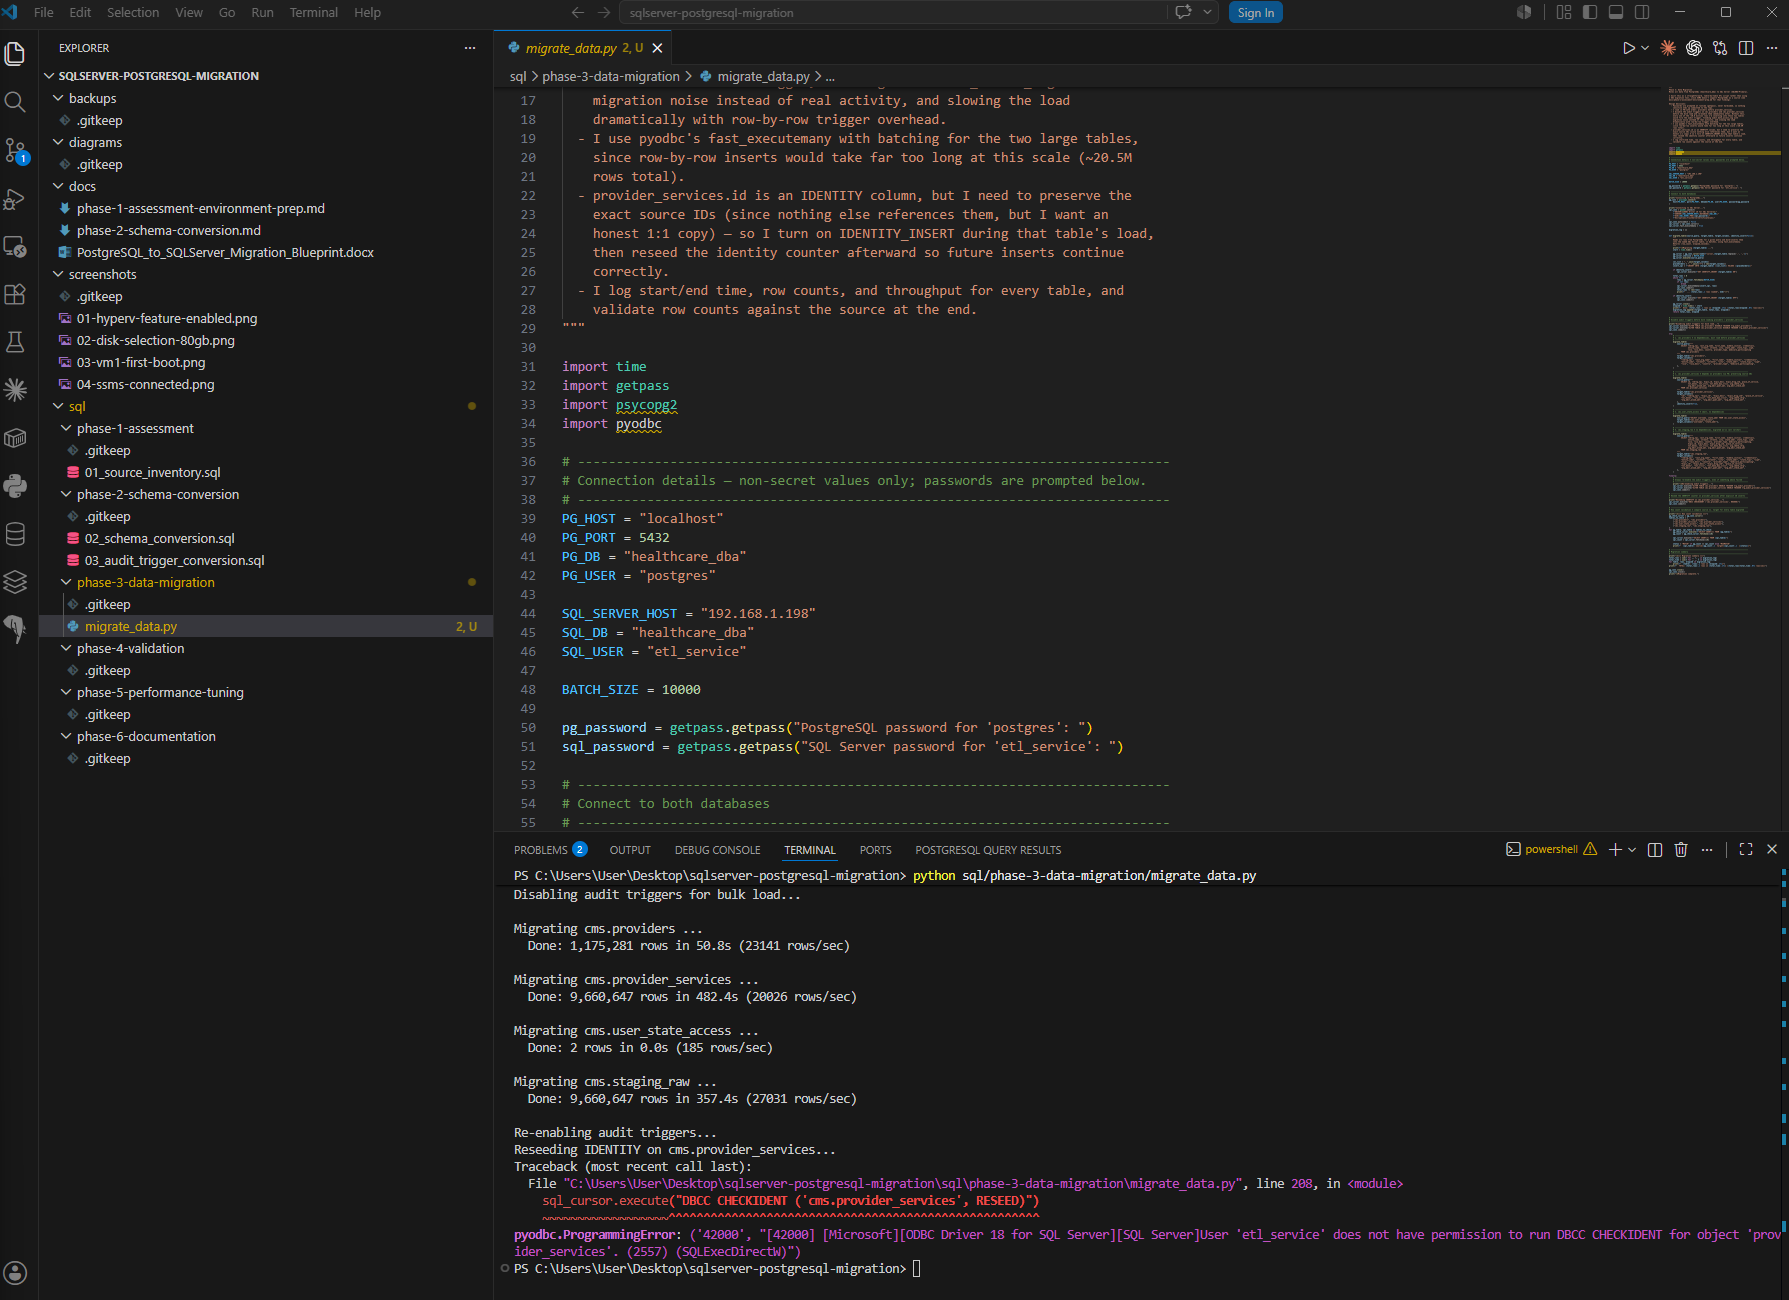
Task: Open the File menu
Action: (x=44, y=12)
